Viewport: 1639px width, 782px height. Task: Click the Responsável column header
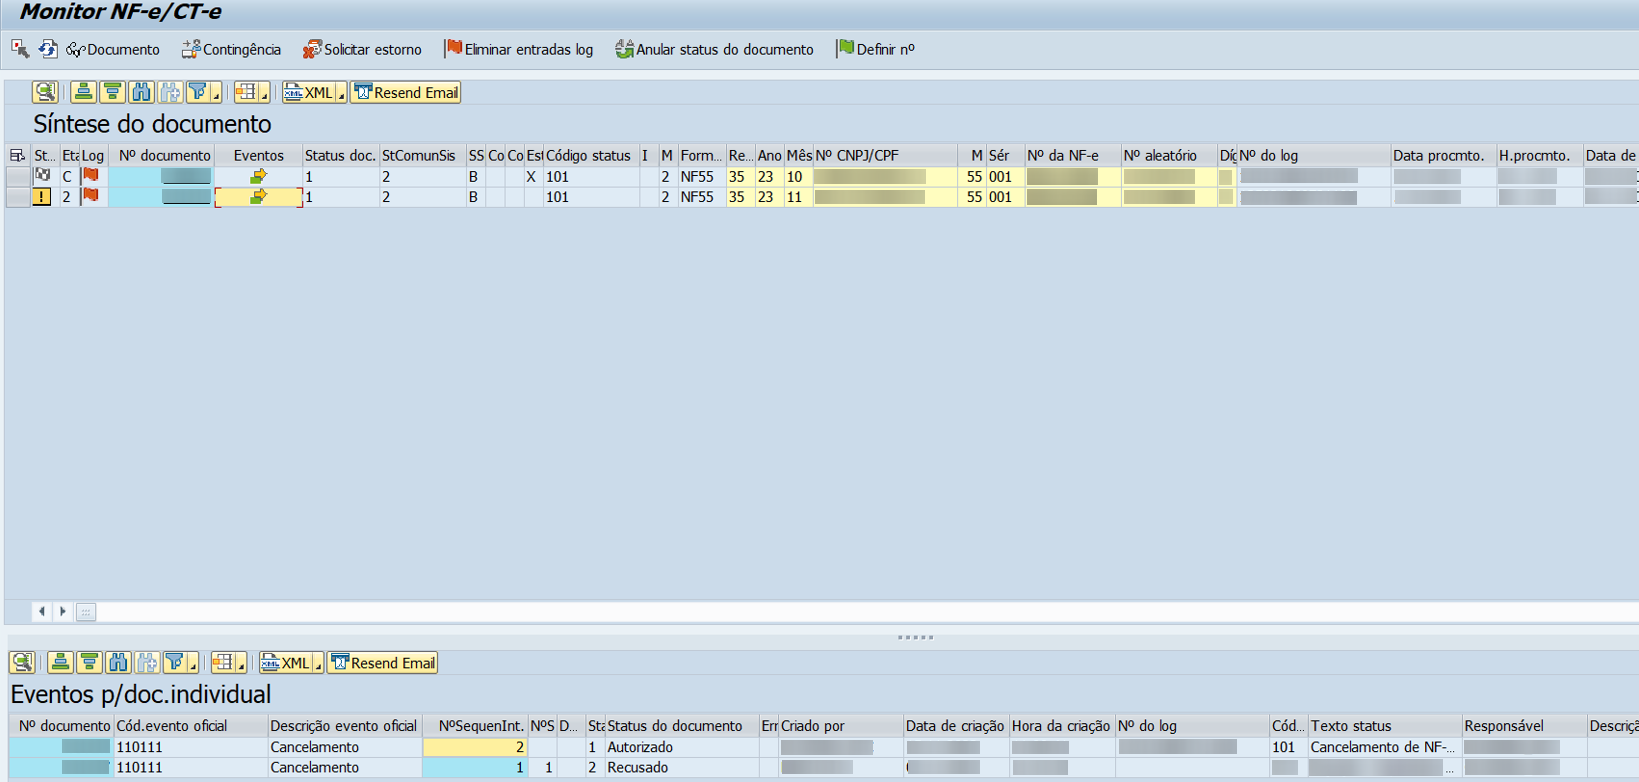1524,726
